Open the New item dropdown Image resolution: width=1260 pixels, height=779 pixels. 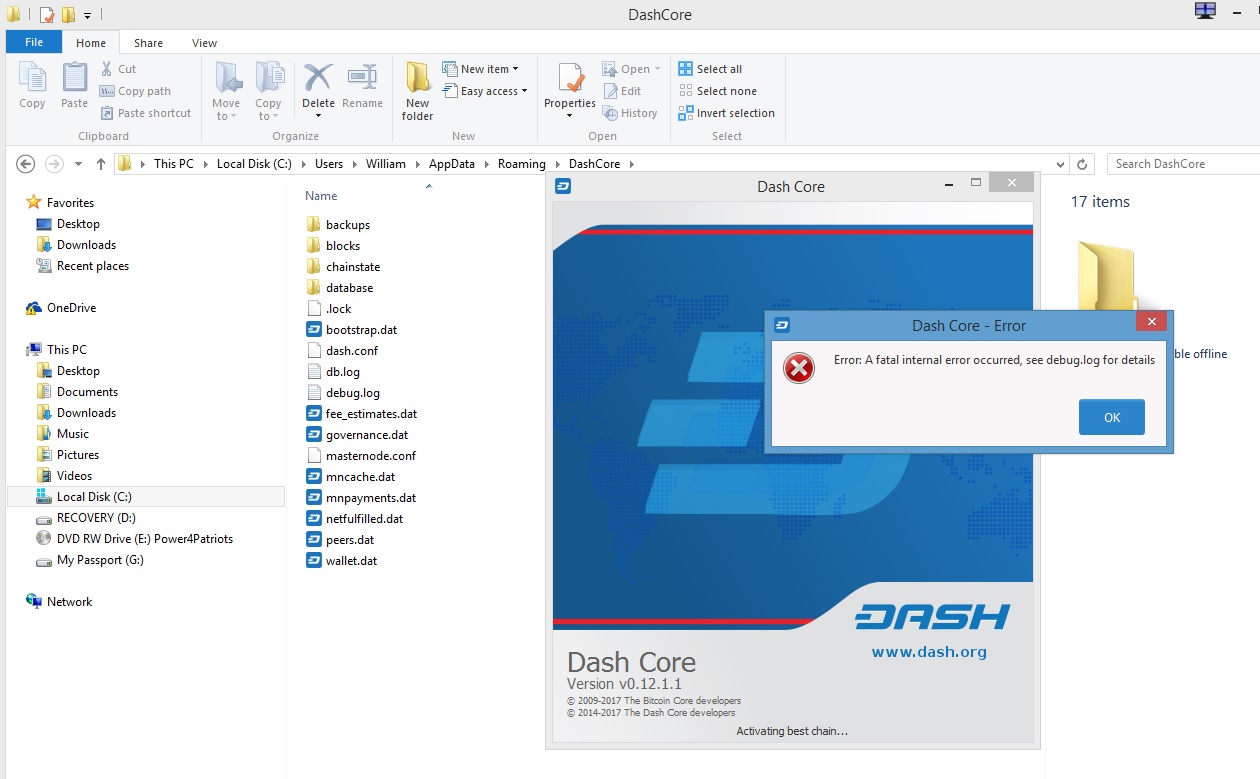click(481, 69)
